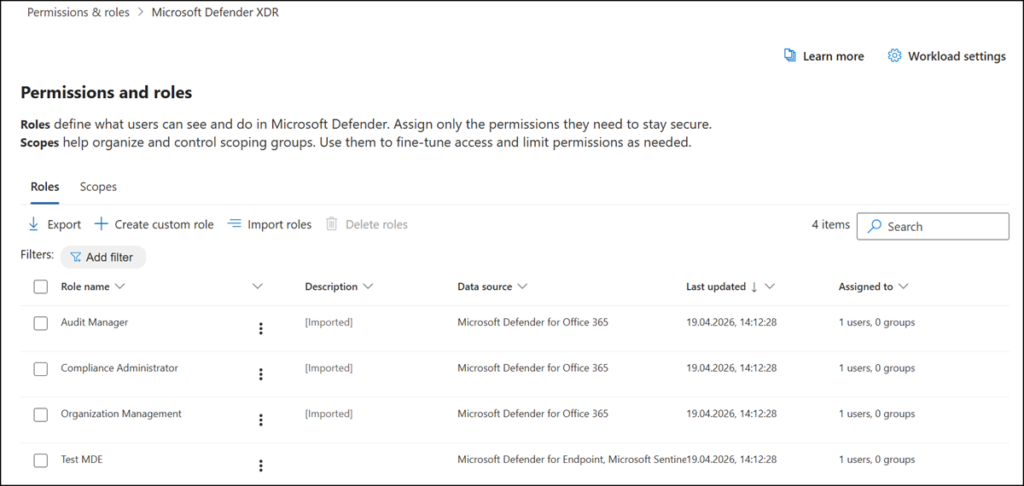Image resolution: width=1024 pixels, height=486 pixels.
Task: Click Audit Manager's Microsoft Defender for Office 365 cell
Action: [x=533, y=322]
